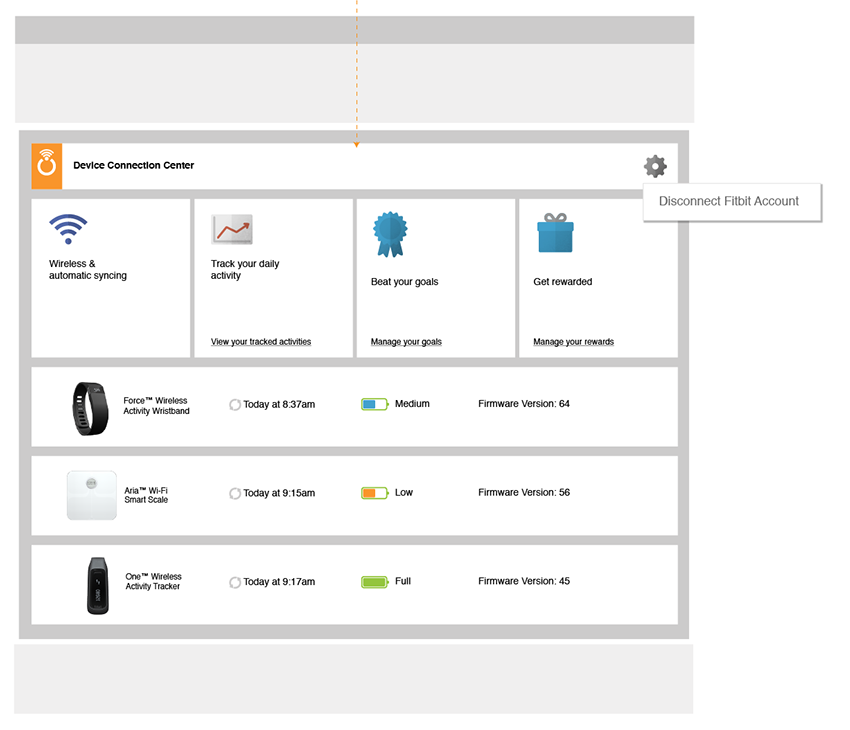This screenshot has height=730, width=850.
Task: Click the Aria smart scale image
Action: 92,495
